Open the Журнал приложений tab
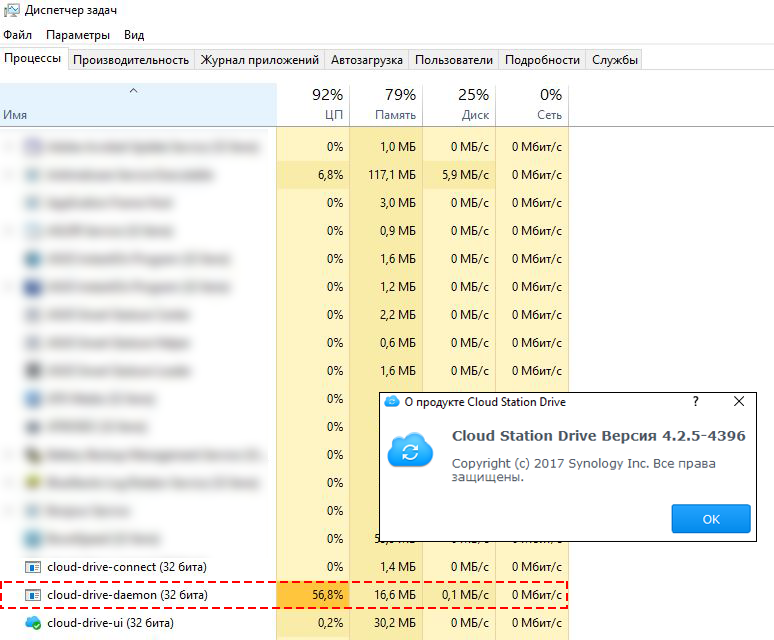 pos(260,60)
